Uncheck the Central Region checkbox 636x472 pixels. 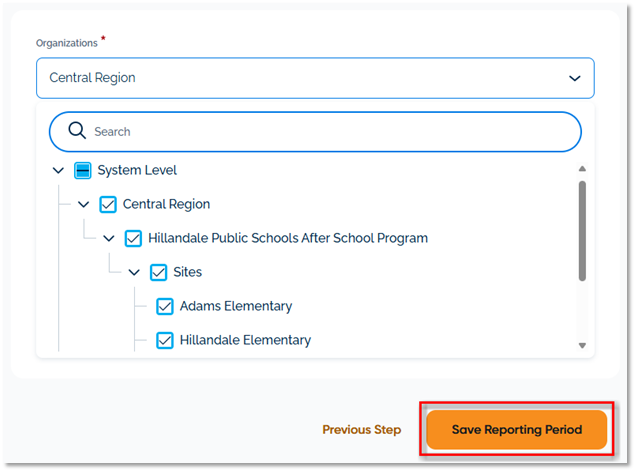point(109,204)
